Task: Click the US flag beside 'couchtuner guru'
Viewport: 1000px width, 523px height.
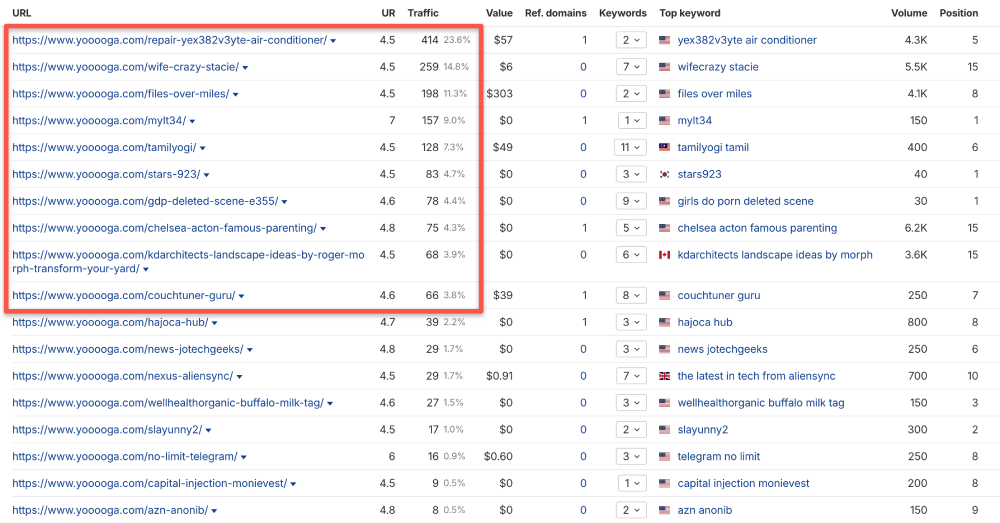Action: click(x=665, y=295)
